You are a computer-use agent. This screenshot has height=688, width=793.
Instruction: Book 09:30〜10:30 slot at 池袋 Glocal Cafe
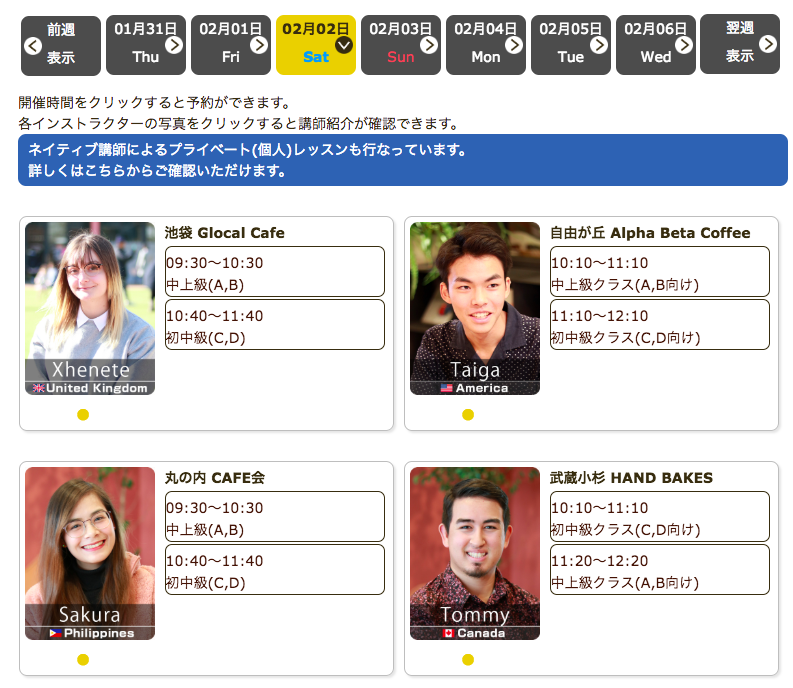(274, 272)
